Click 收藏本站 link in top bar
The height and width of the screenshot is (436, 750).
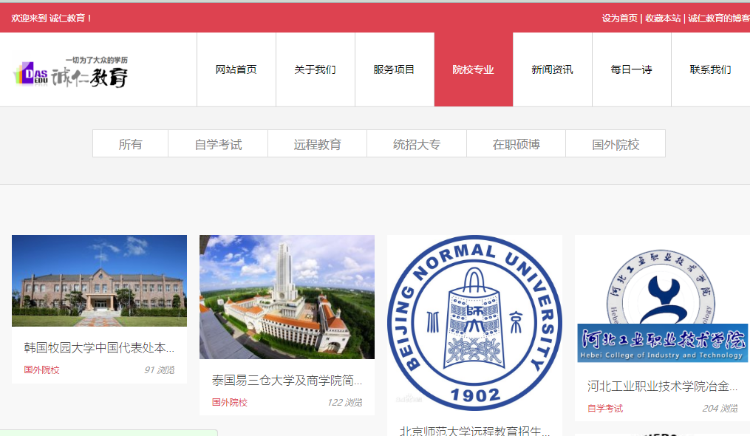coord(662,18)
